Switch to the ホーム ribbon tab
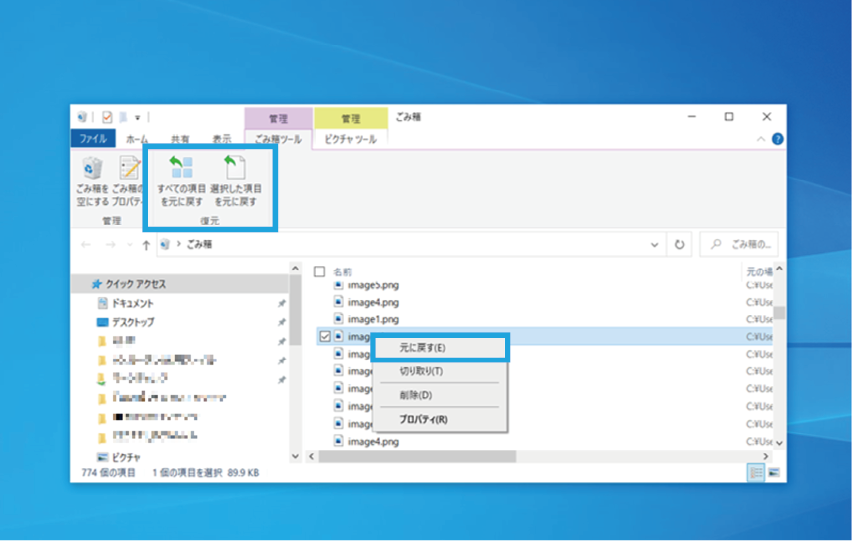 [137, 139]
